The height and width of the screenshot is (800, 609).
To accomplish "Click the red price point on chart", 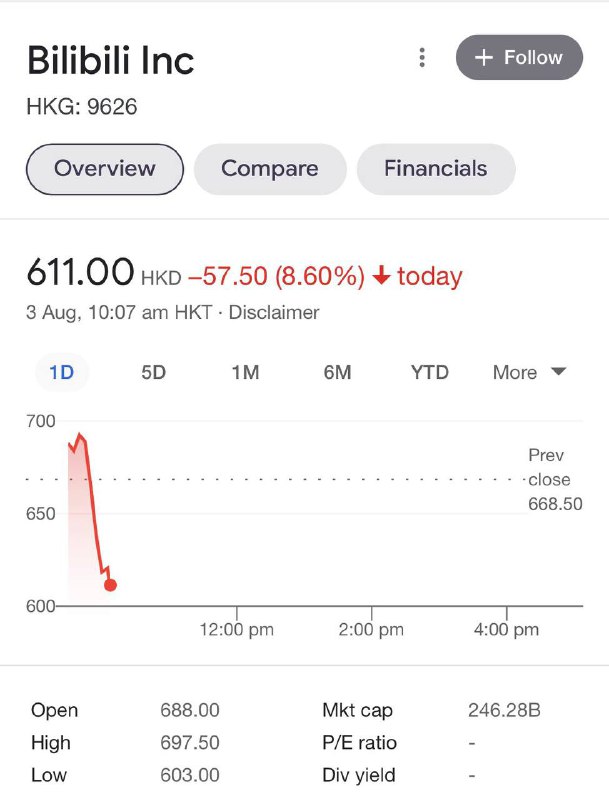I will click(x=110, y=583).
